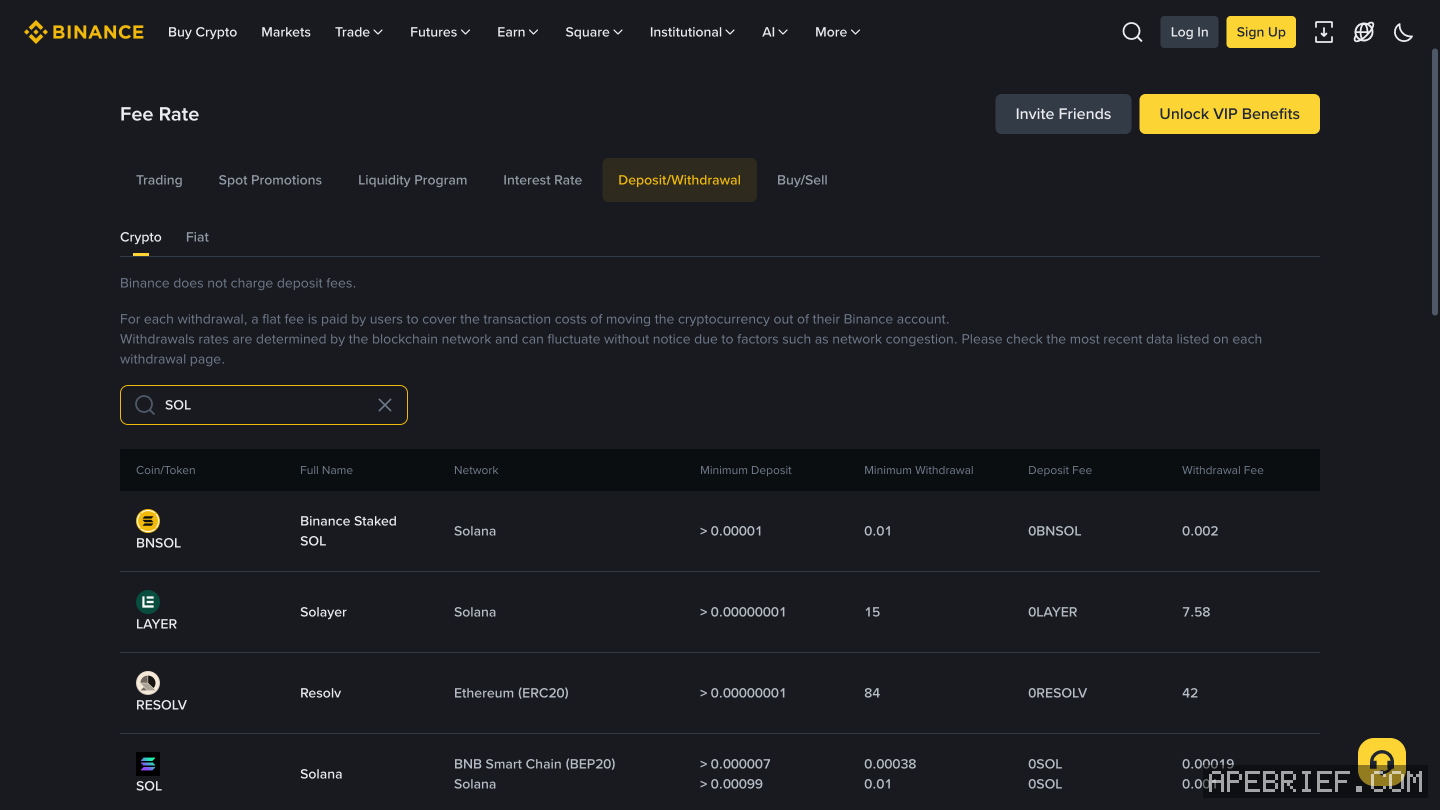The image size is (1440, 810).
Task: Click the 'Solayer' full name cell
Action: 323,612
